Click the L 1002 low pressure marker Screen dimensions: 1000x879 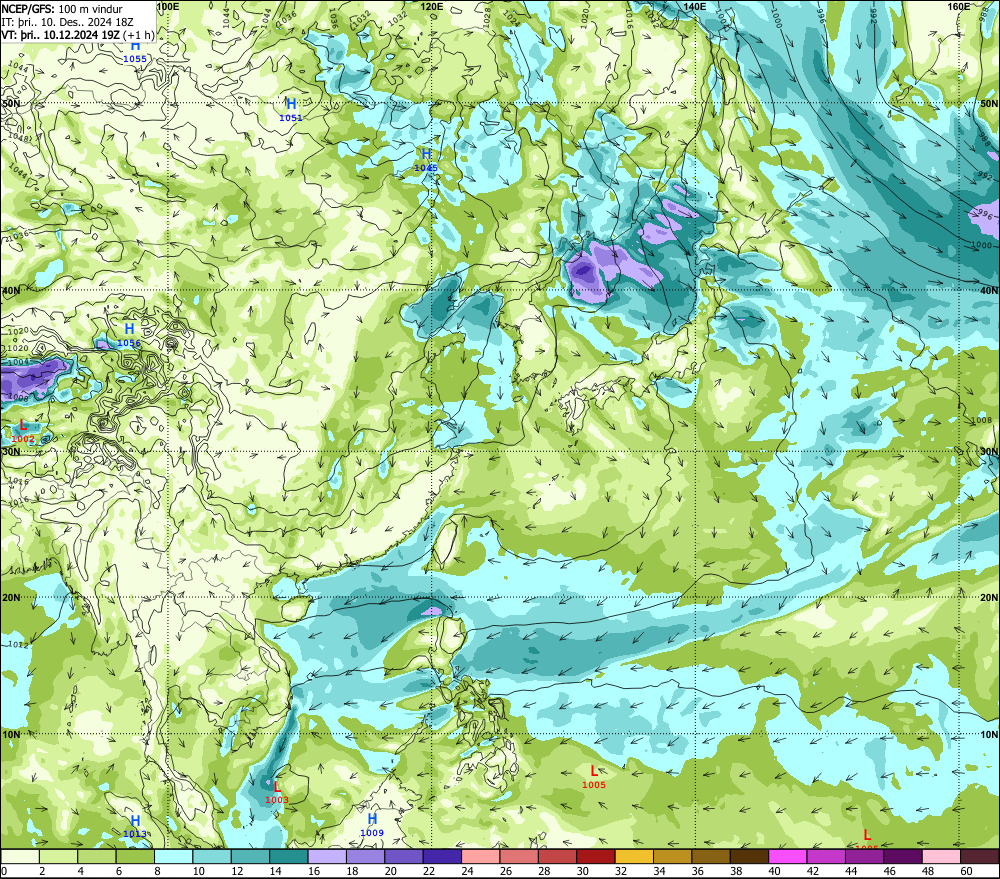[x=23, y=431]
